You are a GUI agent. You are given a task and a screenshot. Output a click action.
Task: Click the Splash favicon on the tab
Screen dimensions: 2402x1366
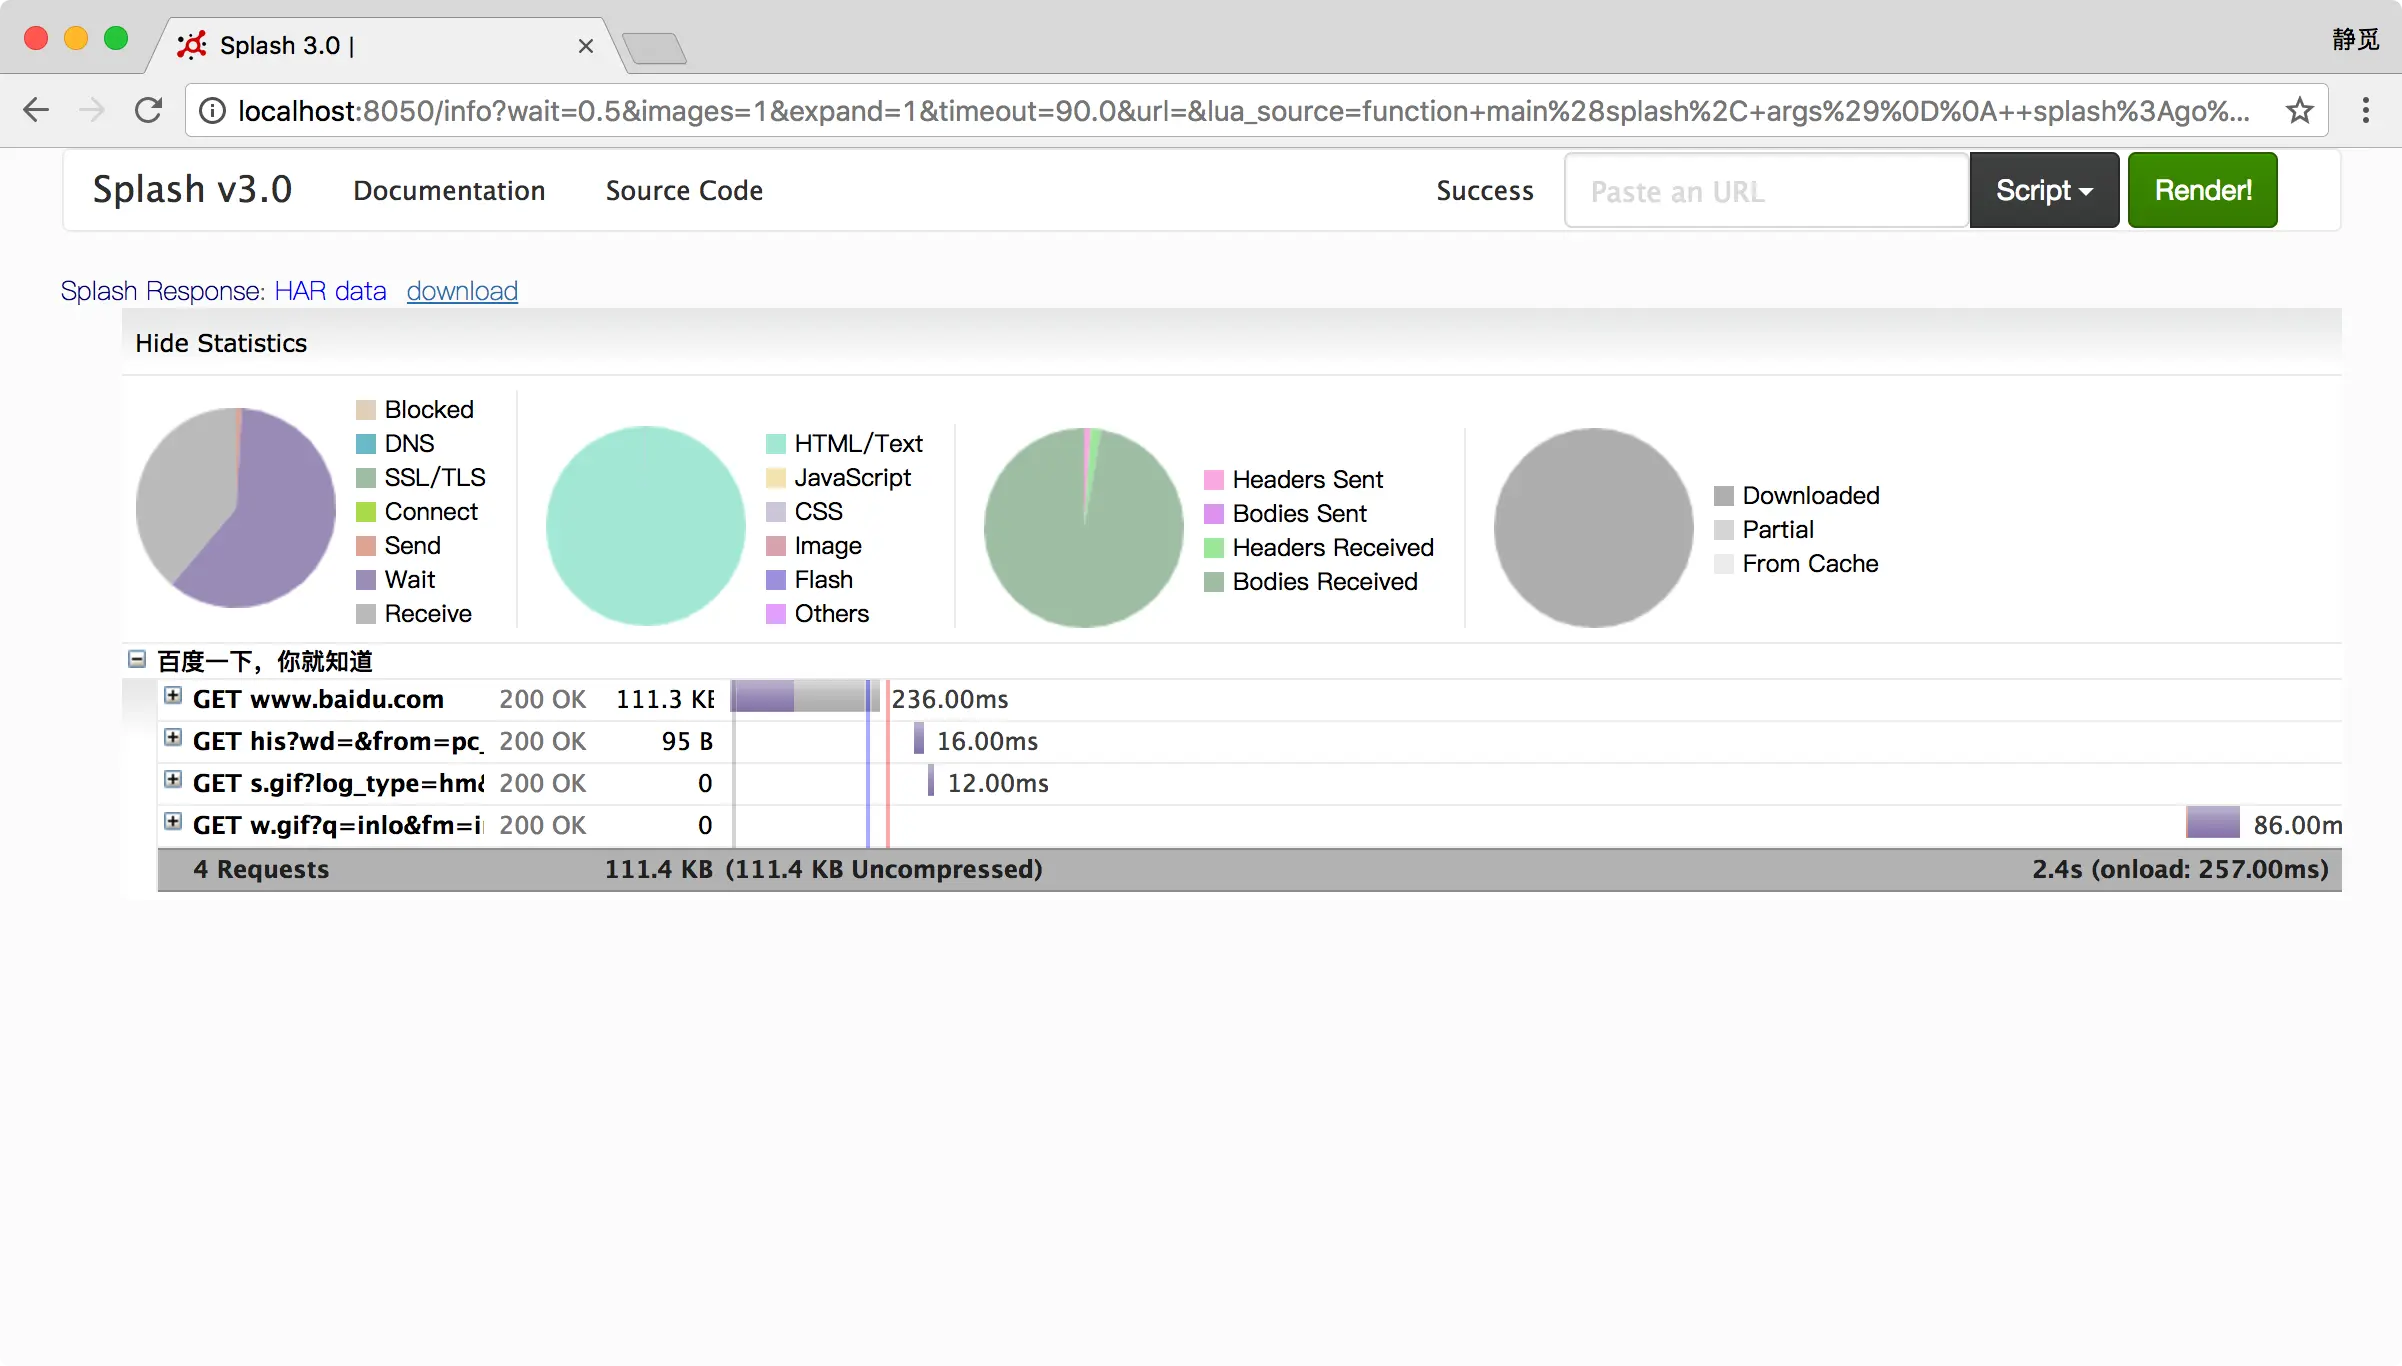(191, 45)
